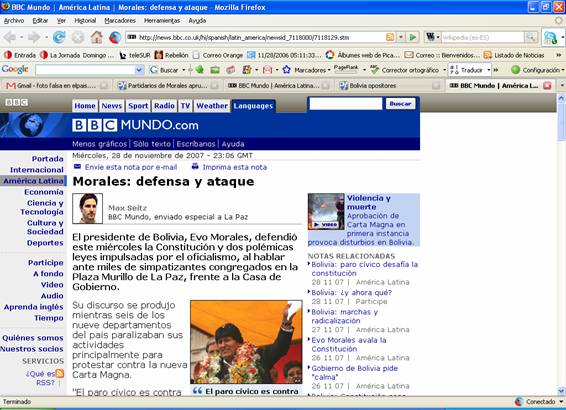Click in the BBC site search field
Viewport: 566px width, 410px height.
345,104
